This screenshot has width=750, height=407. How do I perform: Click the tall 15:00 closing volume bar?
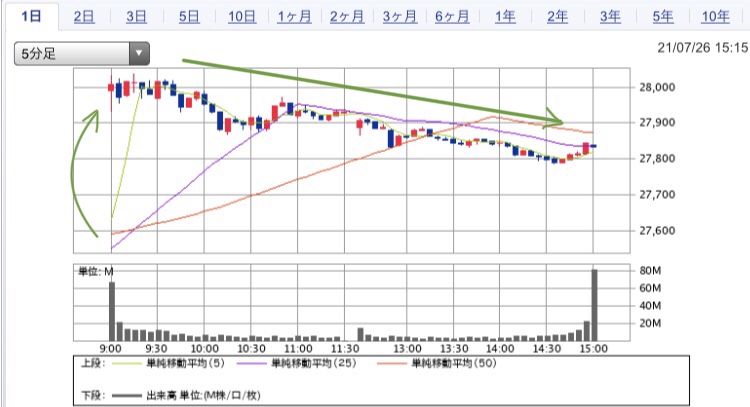[x=595, y=305]
